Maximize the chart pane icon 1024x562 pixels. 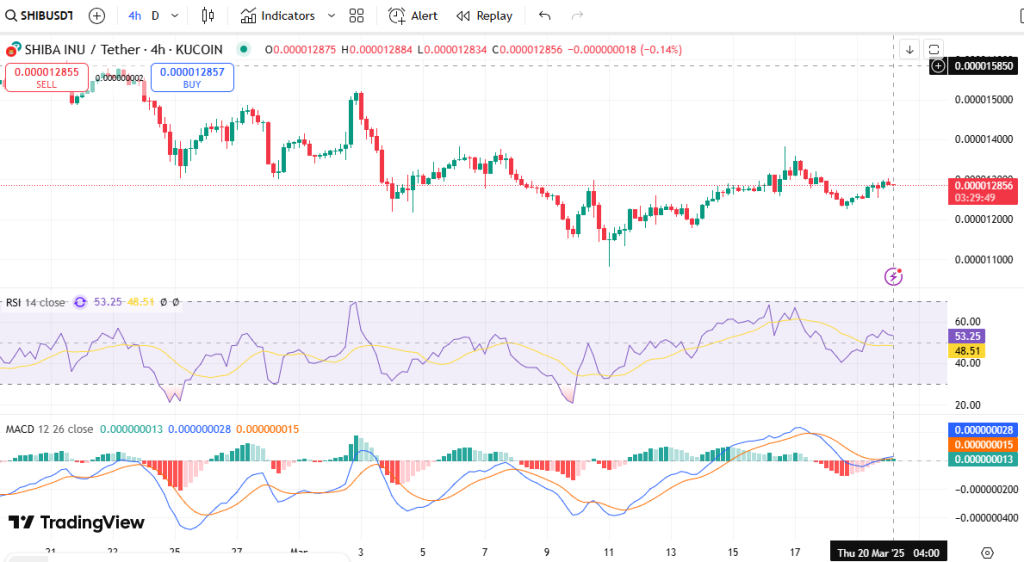click(x=934, y=49)
